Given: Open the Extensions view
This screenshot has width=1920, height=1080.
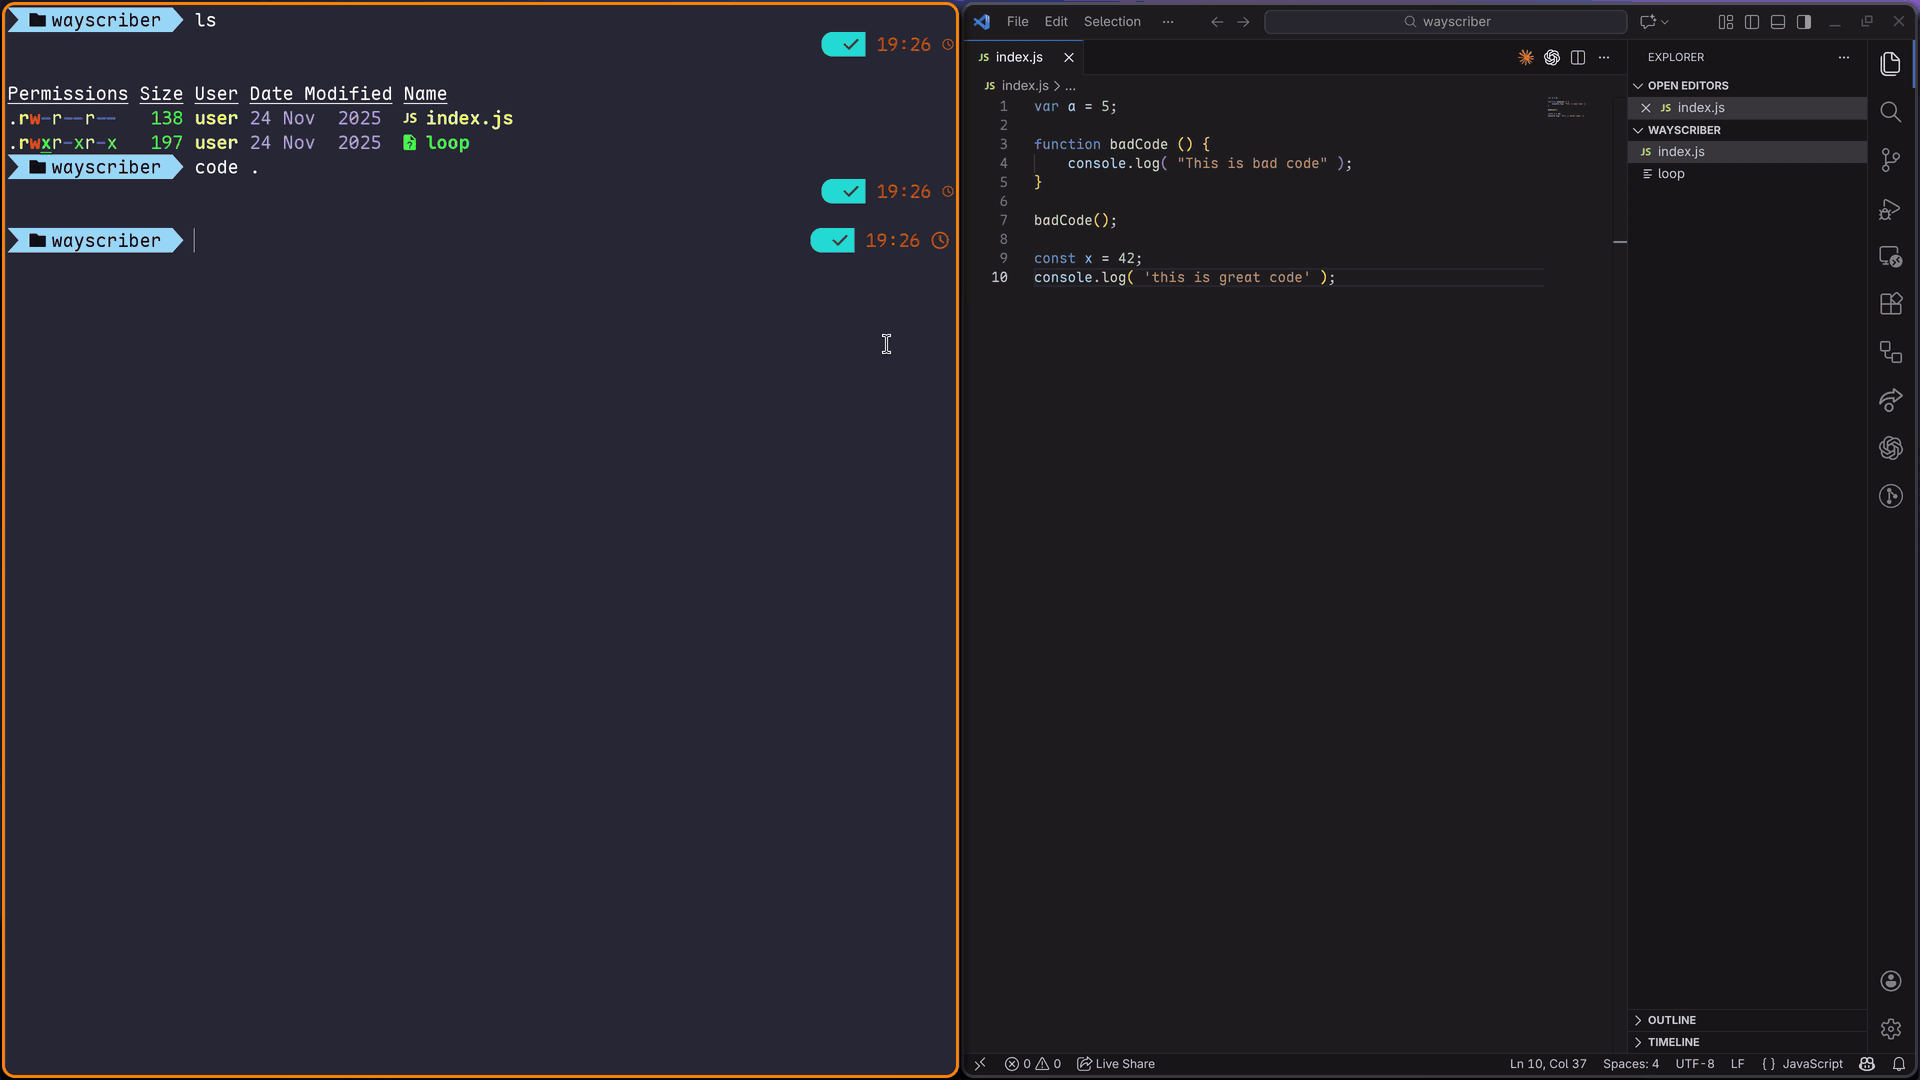Looking at the screenshot, I should tap(1891, 304).
